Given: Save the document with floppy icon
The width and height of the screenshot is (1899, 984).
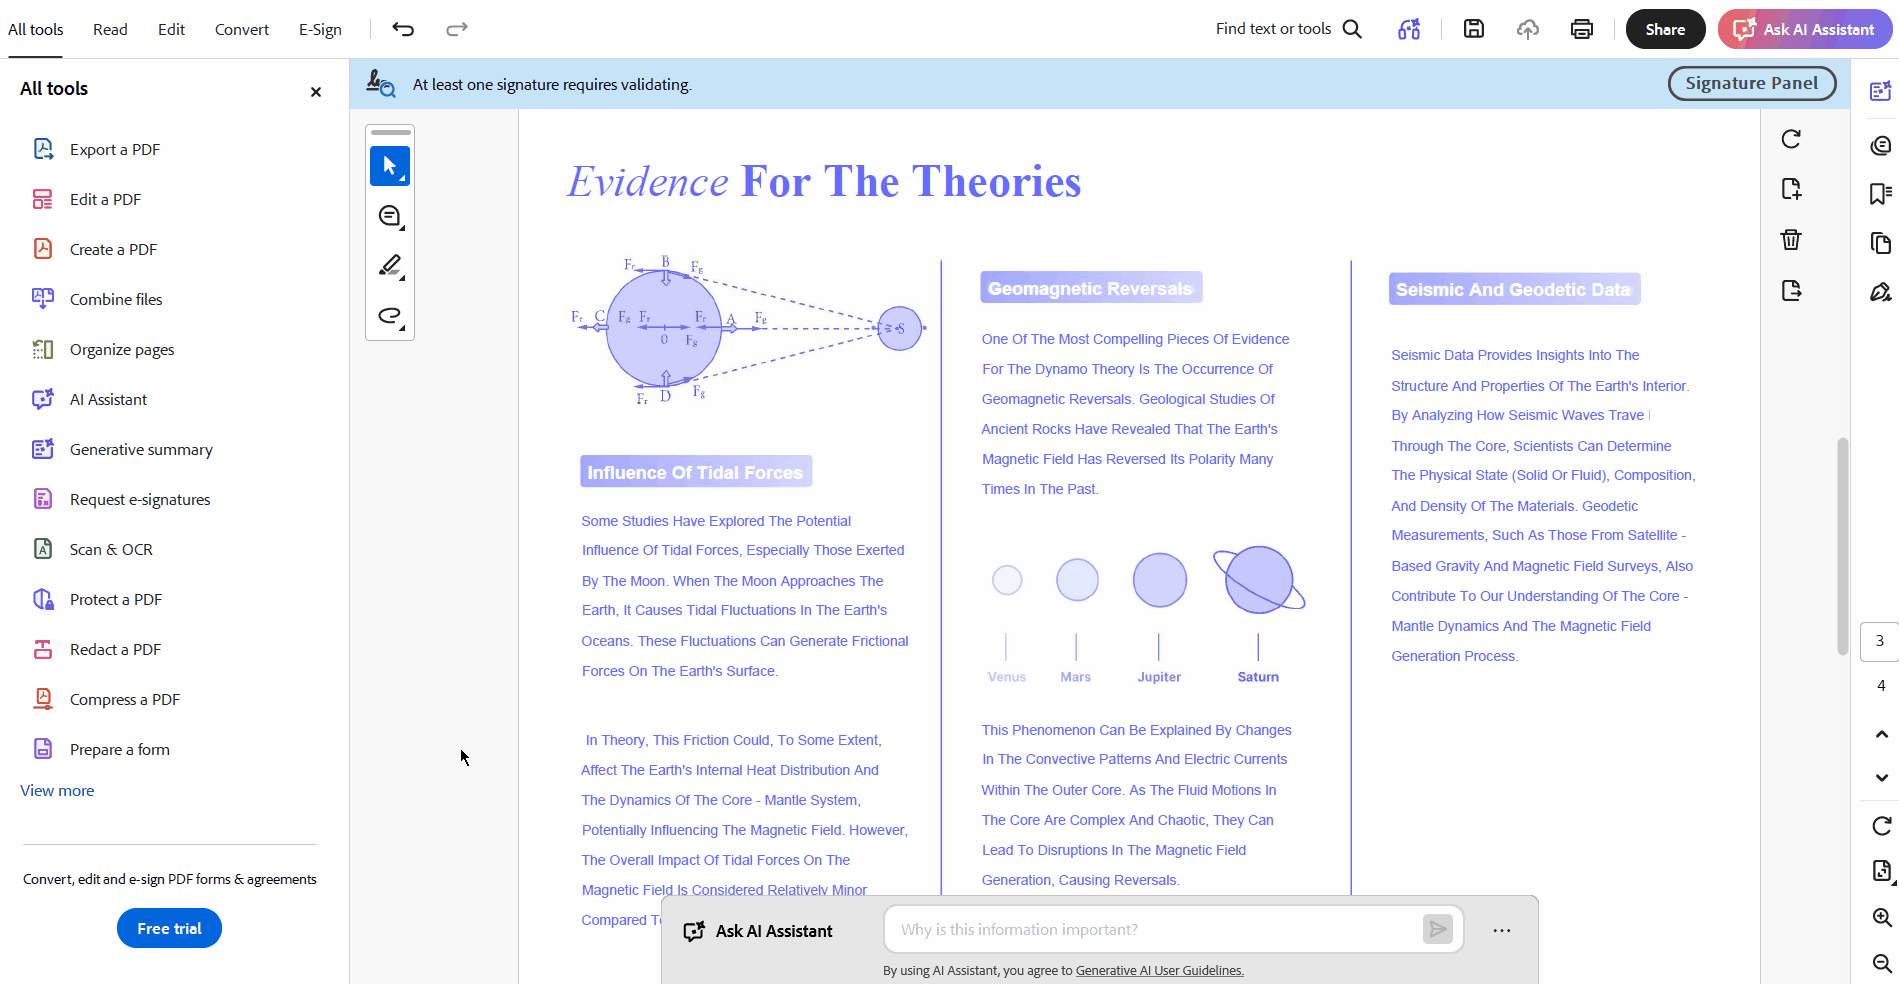Looking at the screenshot, I should (x=1473, y=29).
